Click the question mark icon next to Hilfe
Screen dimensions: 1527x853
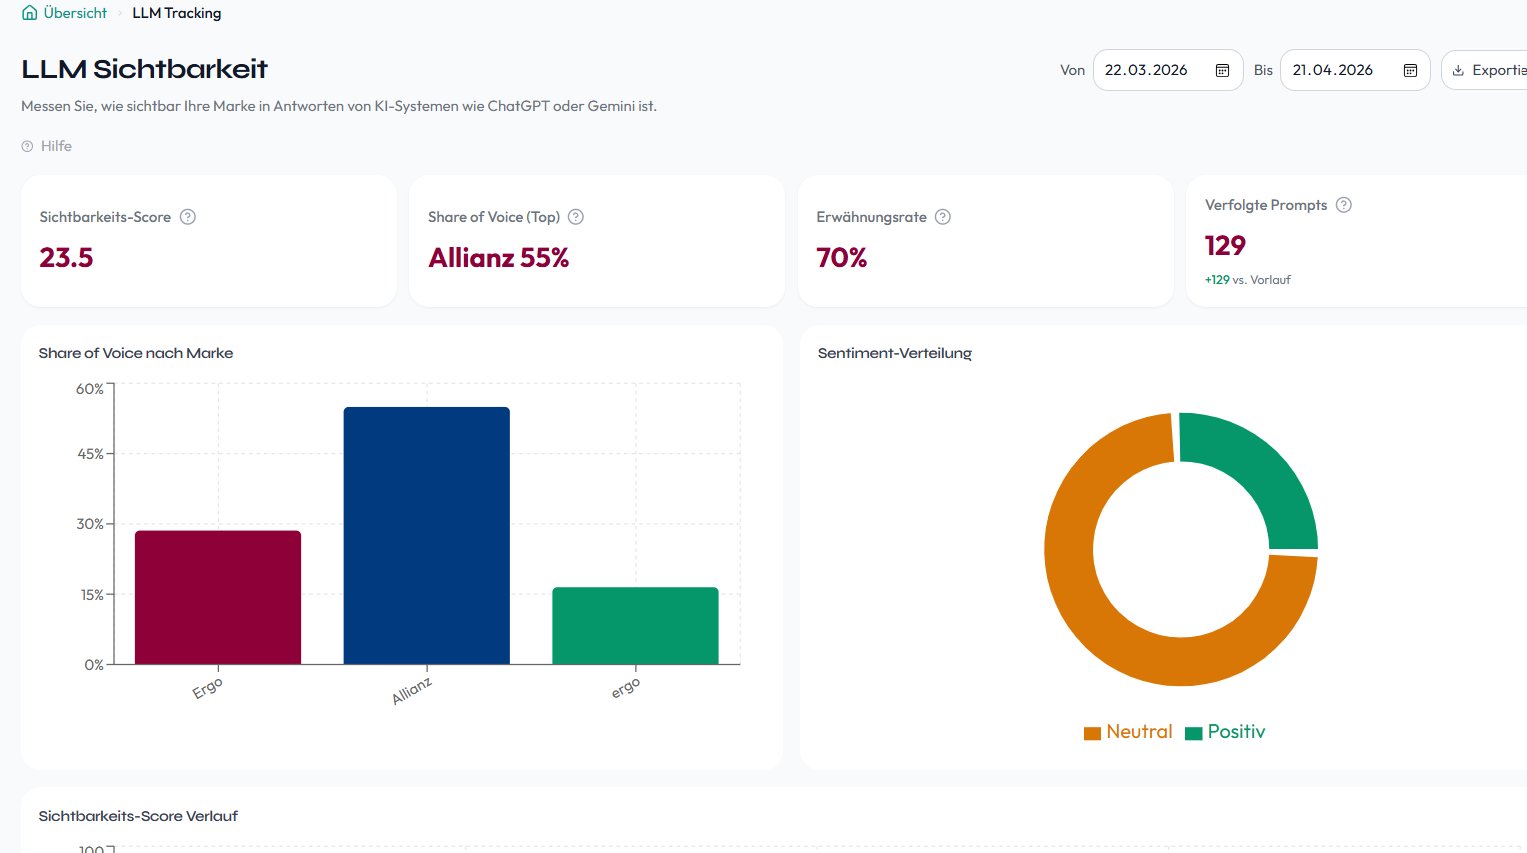pos(27,146)
